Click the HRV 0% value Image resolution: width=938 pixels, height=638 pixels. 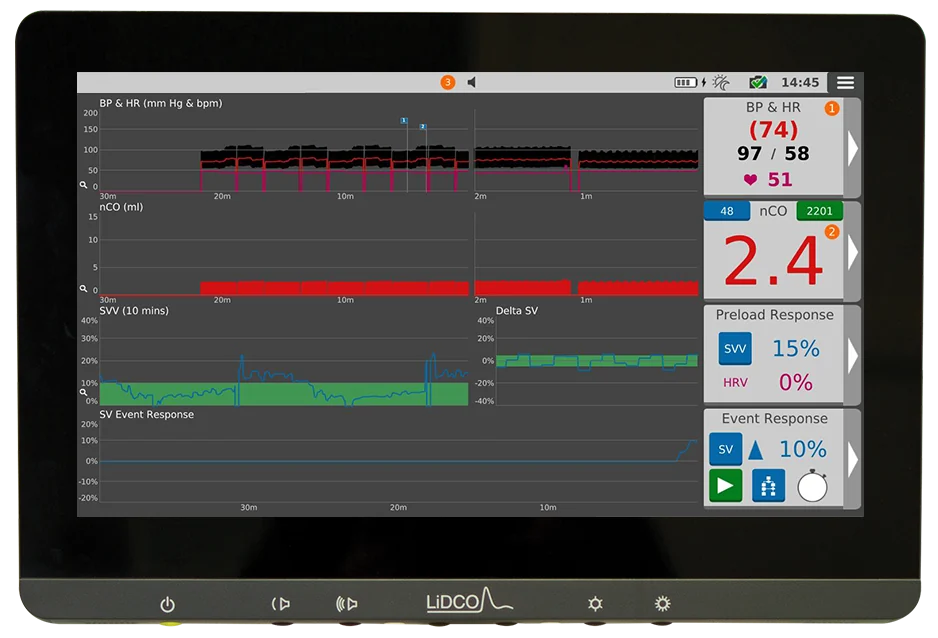pos(796,382)
